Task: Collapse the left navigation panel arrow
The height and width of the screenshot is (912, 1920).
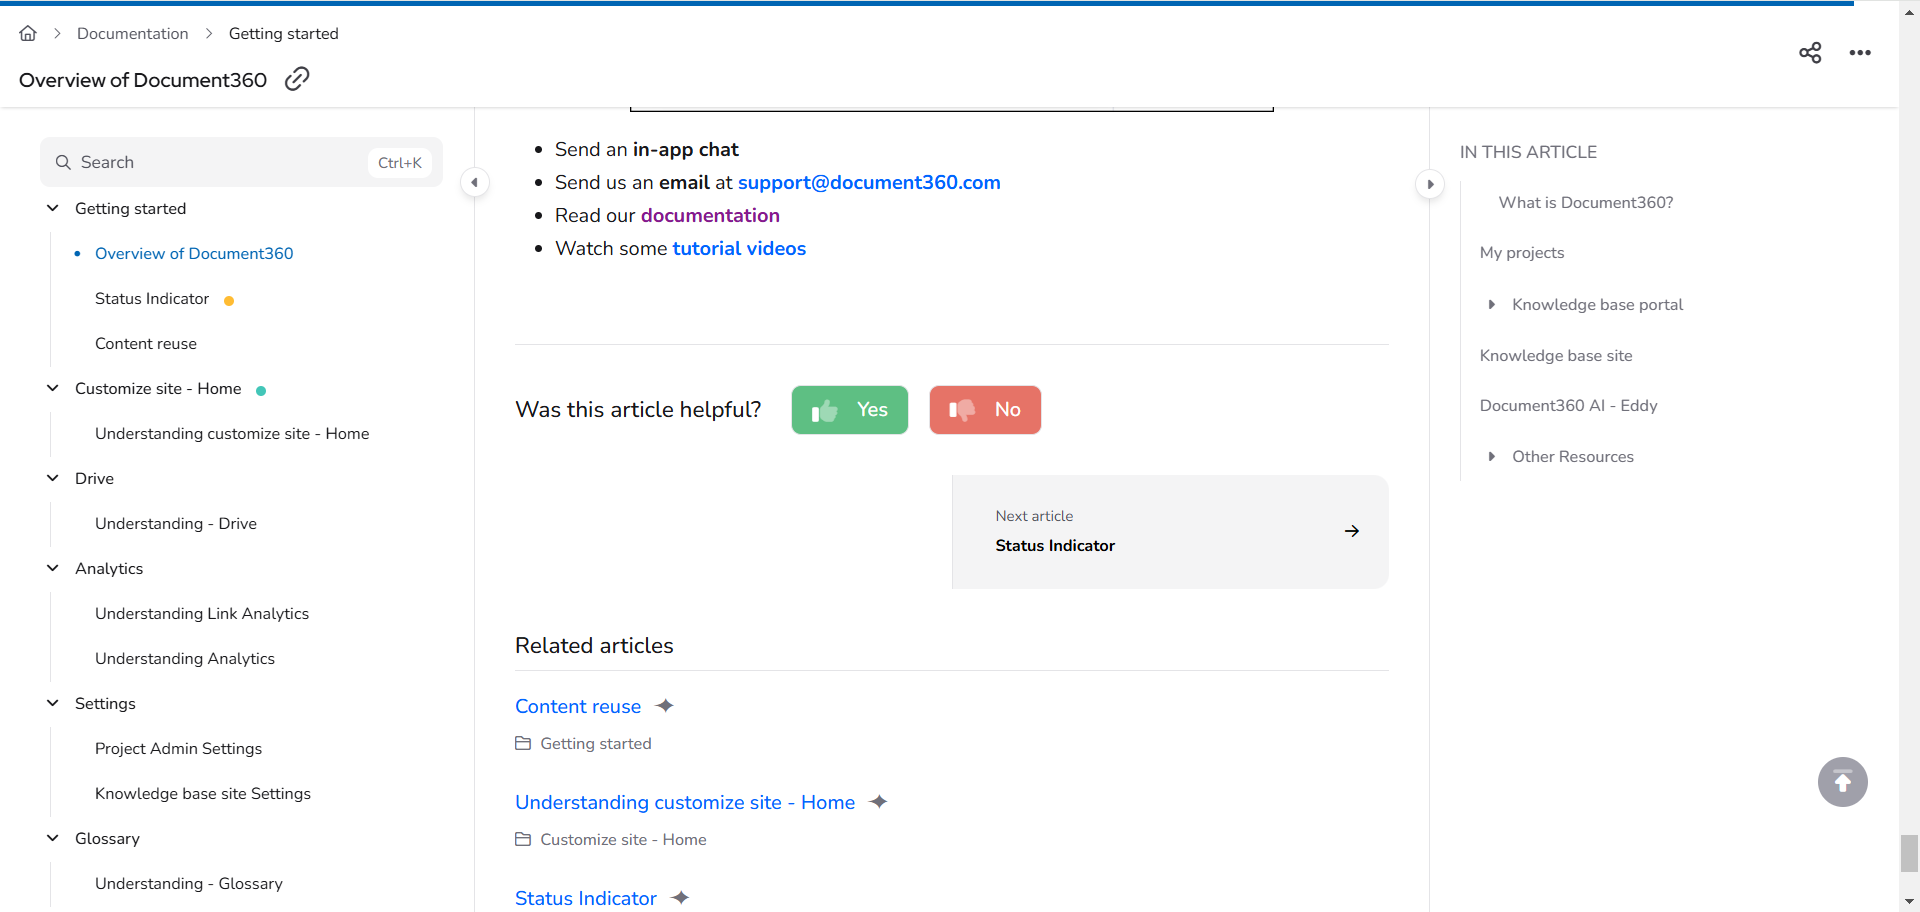Action: 475,183
